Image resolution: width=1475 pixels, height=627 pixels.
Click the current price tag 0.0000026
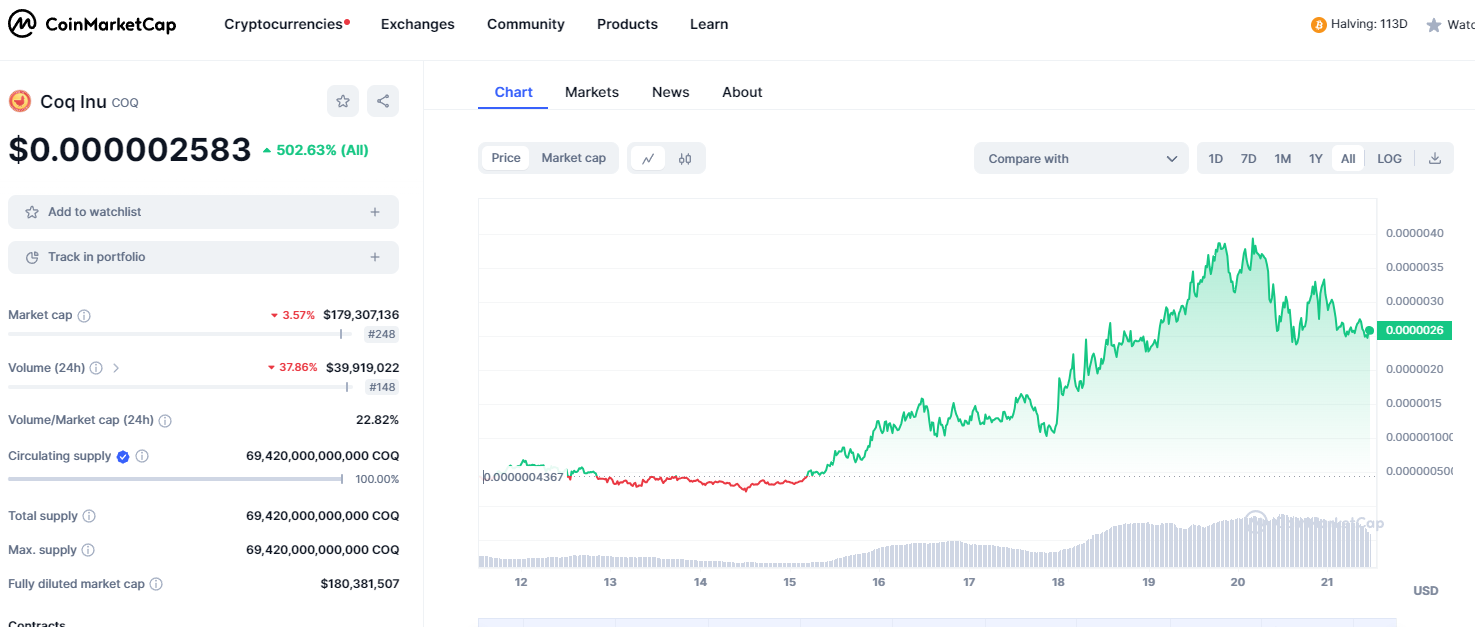1413,330
